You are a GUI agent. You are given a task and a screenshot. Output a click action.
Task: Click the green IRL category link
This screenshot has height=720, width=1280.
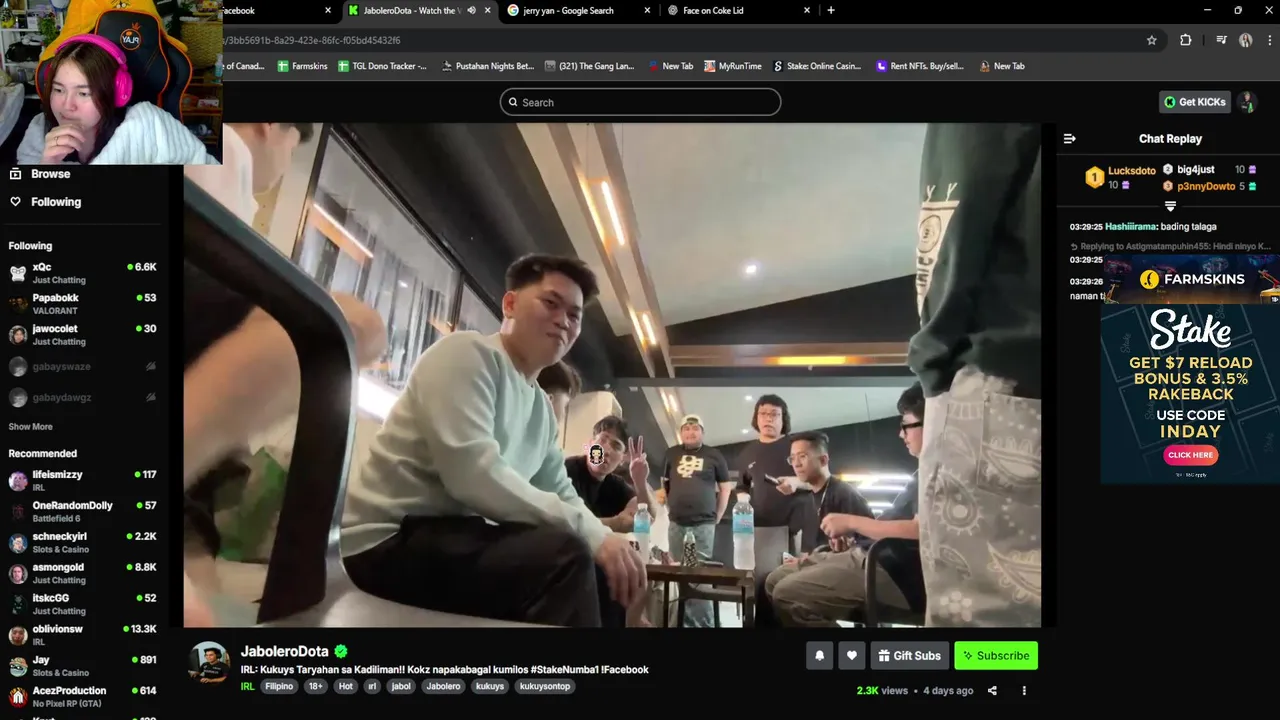247,687
